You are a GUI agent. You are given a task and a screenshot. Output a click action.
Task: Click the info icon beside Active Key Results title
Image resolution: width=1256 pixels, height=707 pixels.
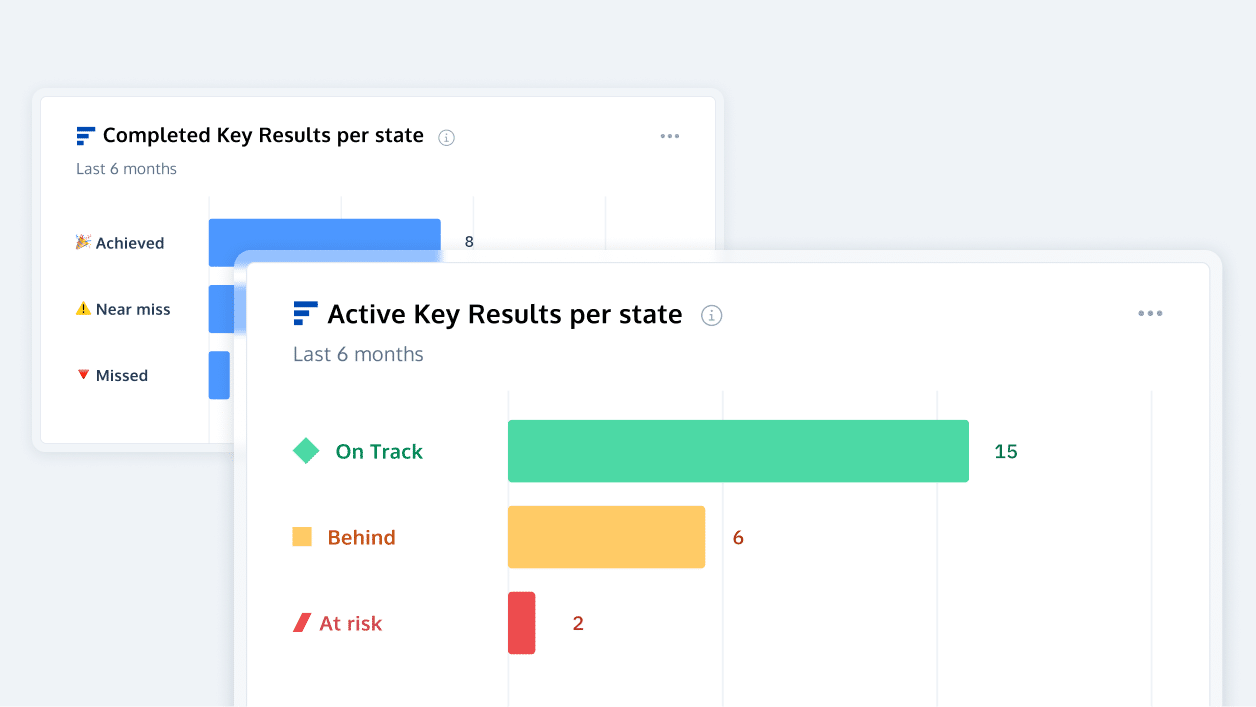click(712, 316)
